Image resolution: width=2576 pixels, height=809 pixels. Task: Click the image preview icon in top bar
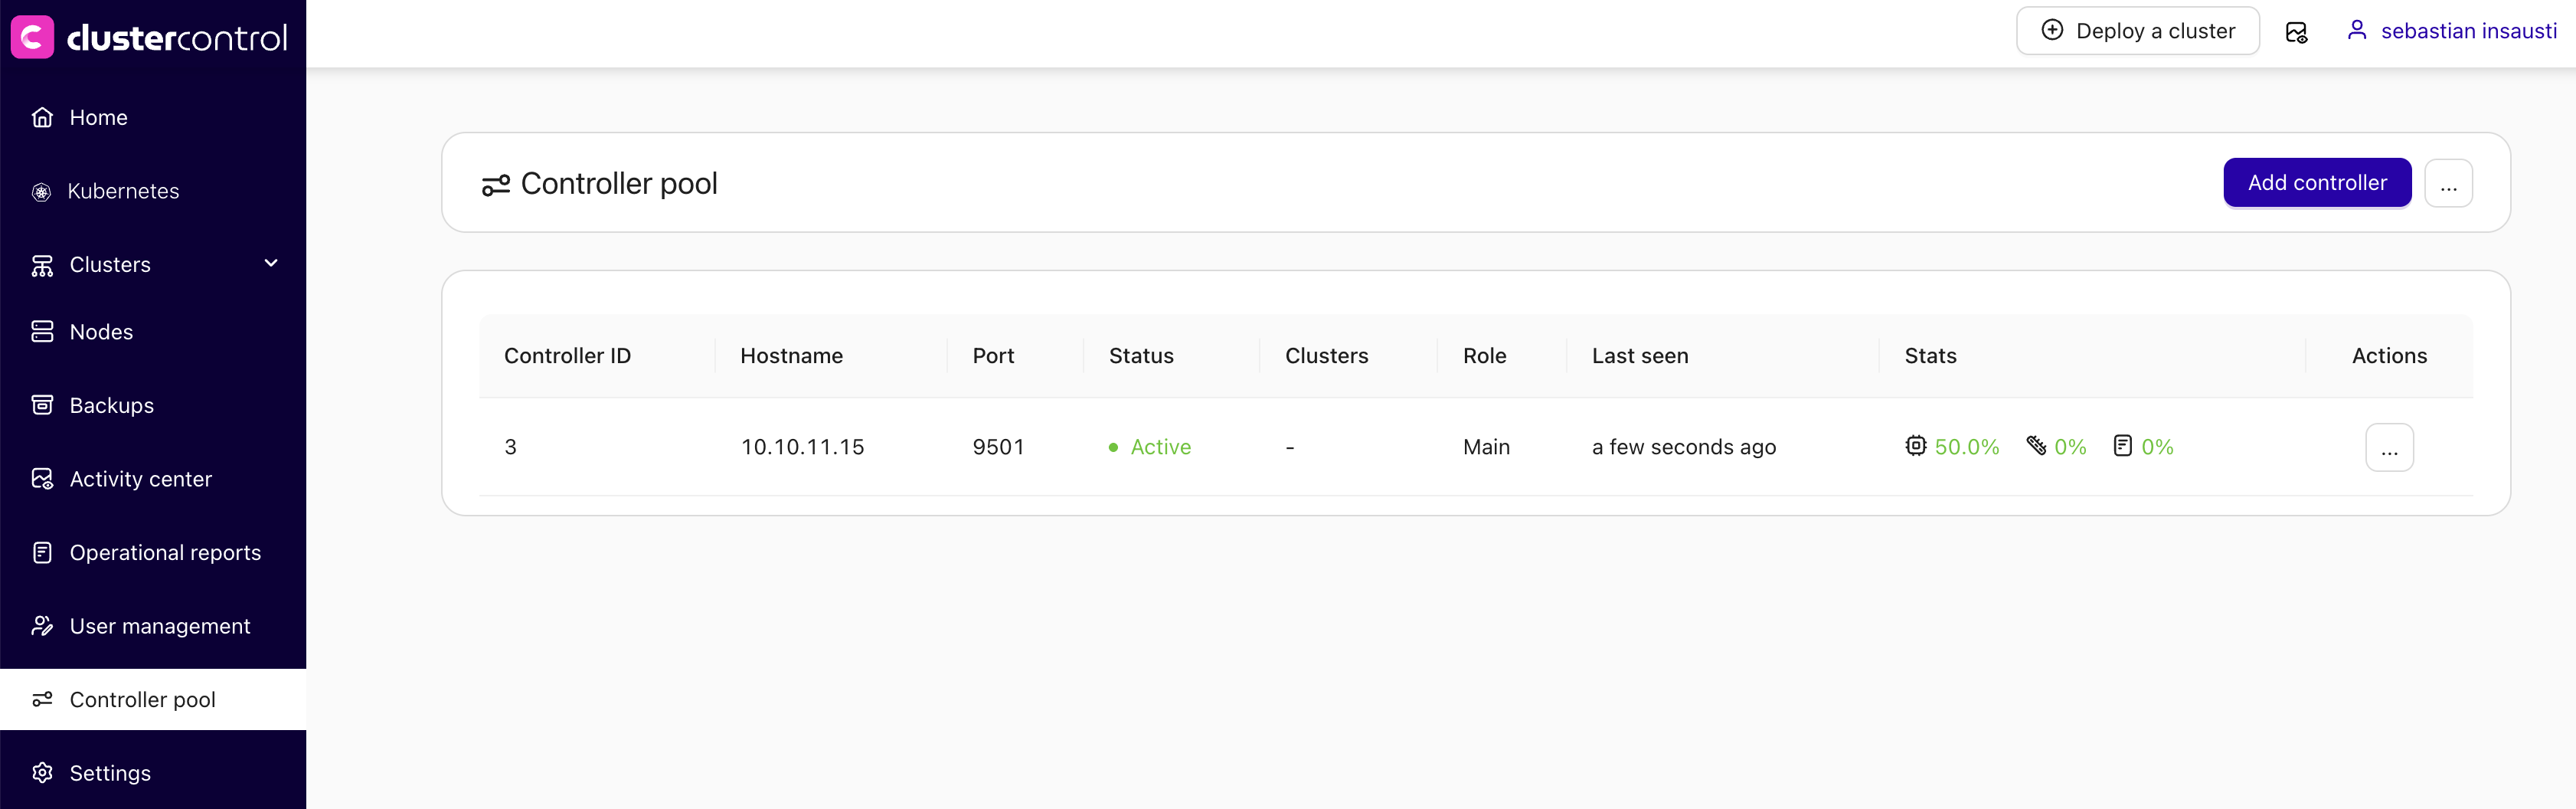[x=2296, y=31]
